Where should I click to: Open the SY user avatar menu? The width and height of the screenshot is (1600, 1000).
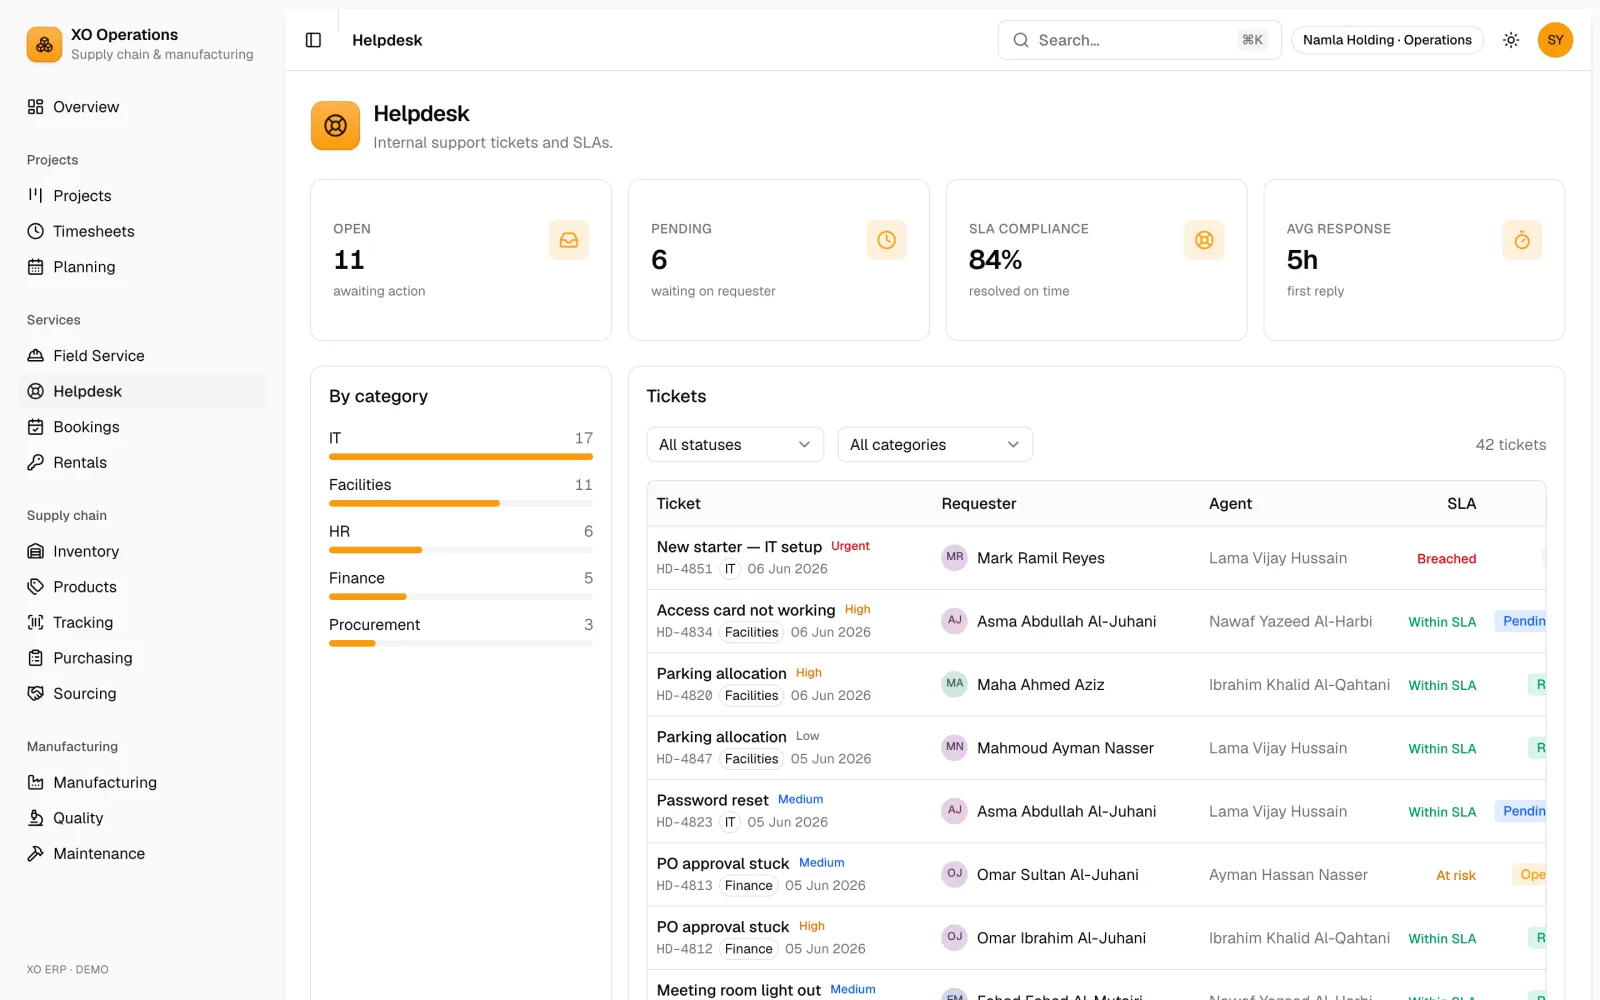point(1555,40)
